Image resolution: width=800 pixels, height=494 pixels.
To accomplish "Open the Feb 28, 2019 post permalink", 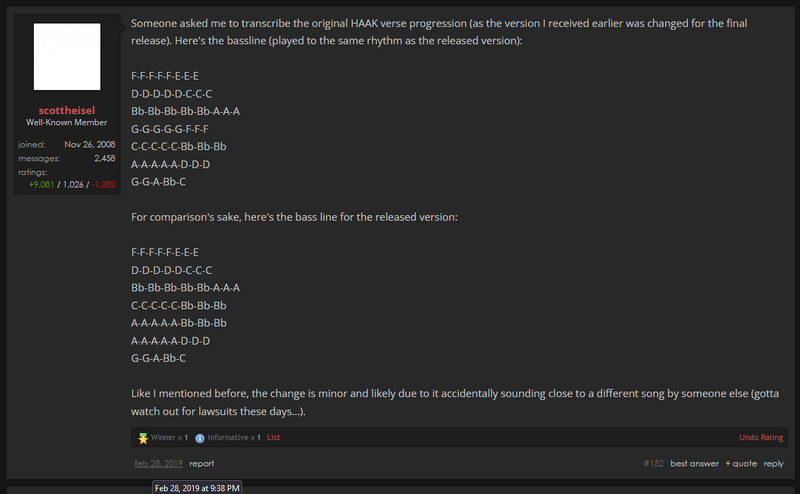I will point(158,464).
